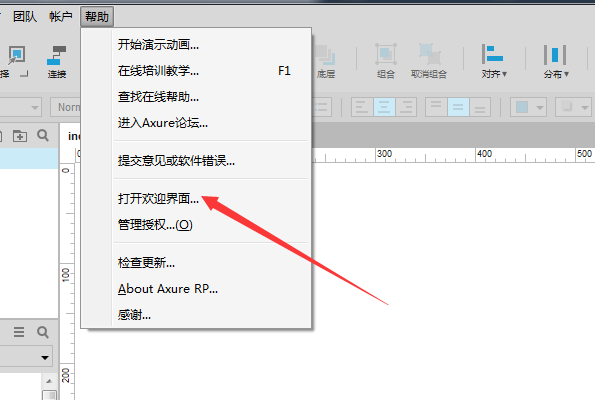Viewport: 595px width, 400px height.
Task: Select the 连接 connector tool icon
Action: tap(57, 56)
